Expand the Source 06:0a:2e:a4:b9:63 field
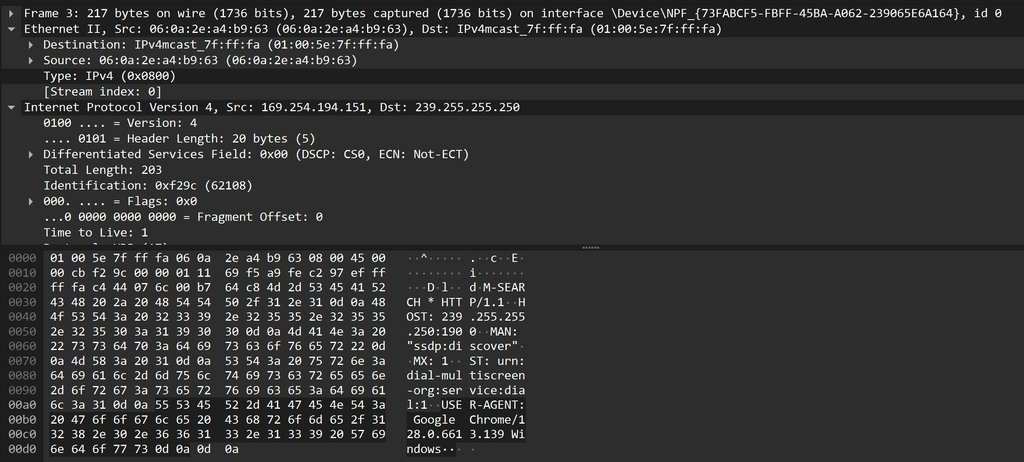This screenshot has width=1024, height=462. click(31, 60)
